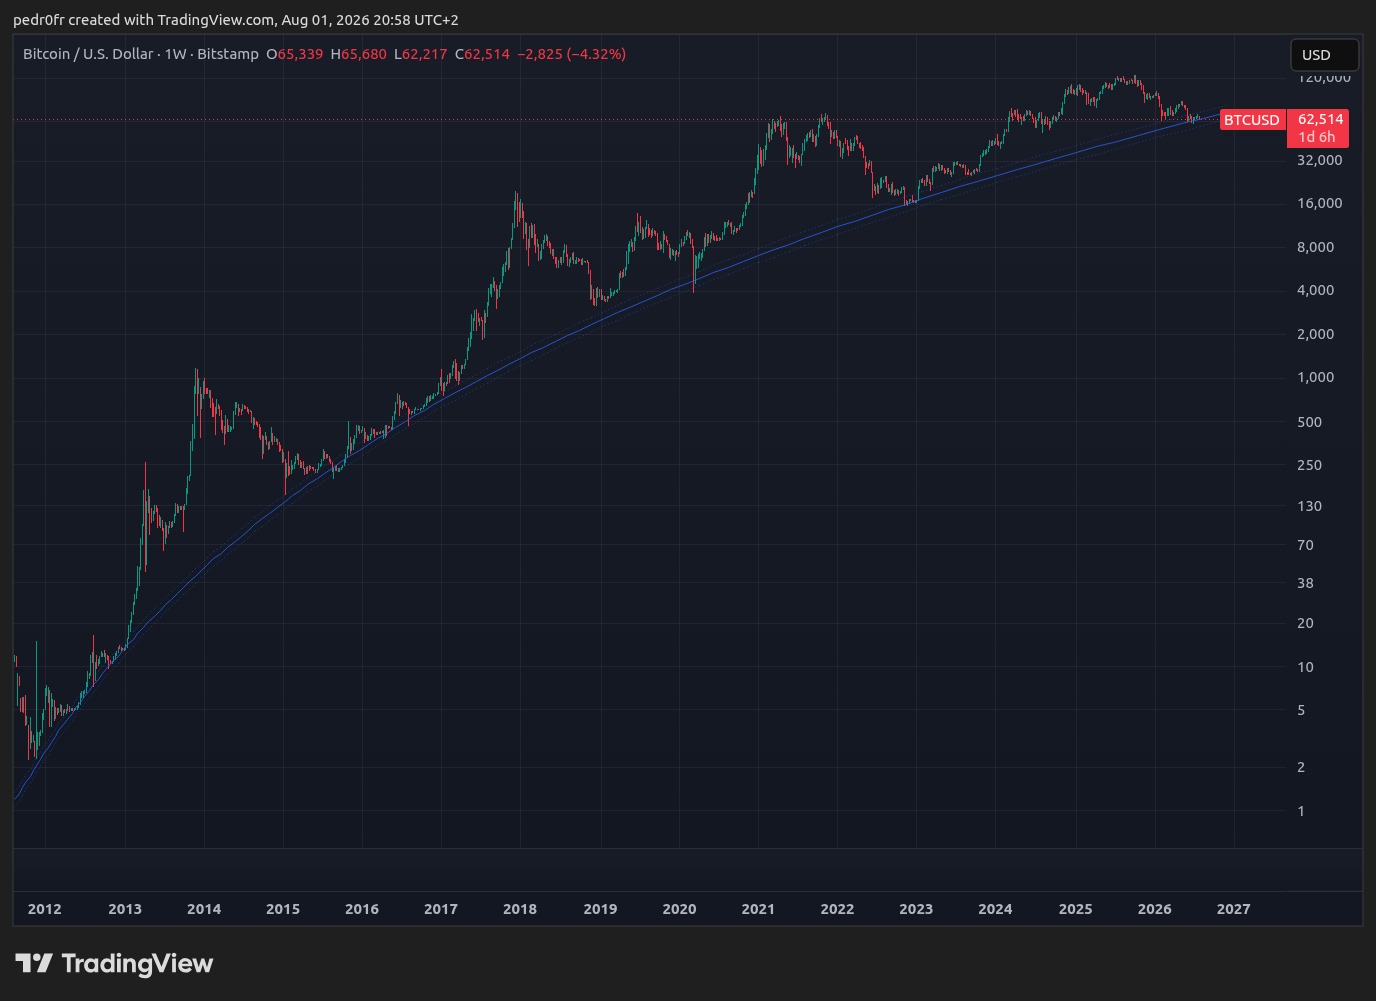Click the 2014 label on the time axis
The image size is (1376, 1001).
click(x=204, y=909)
